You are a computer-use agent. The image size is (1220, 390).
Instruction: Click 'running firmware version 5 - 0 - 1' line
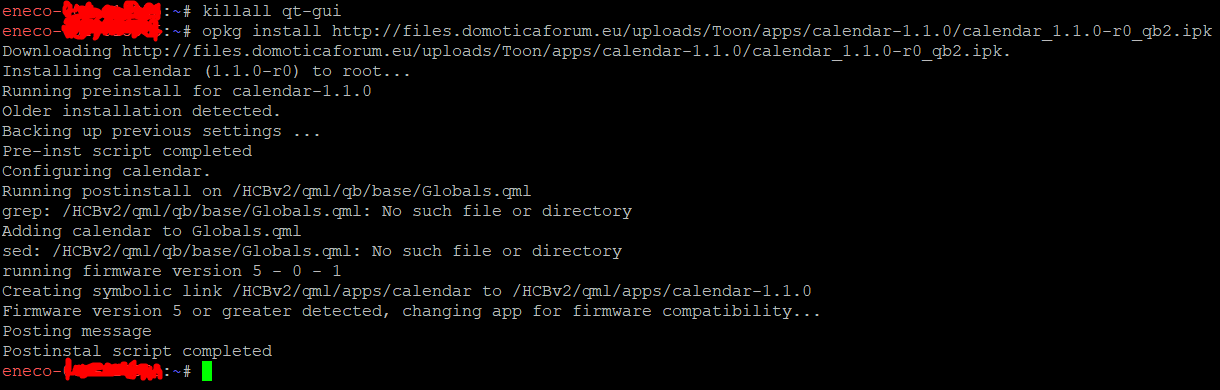pyautogui.click(x=171, y=271)
